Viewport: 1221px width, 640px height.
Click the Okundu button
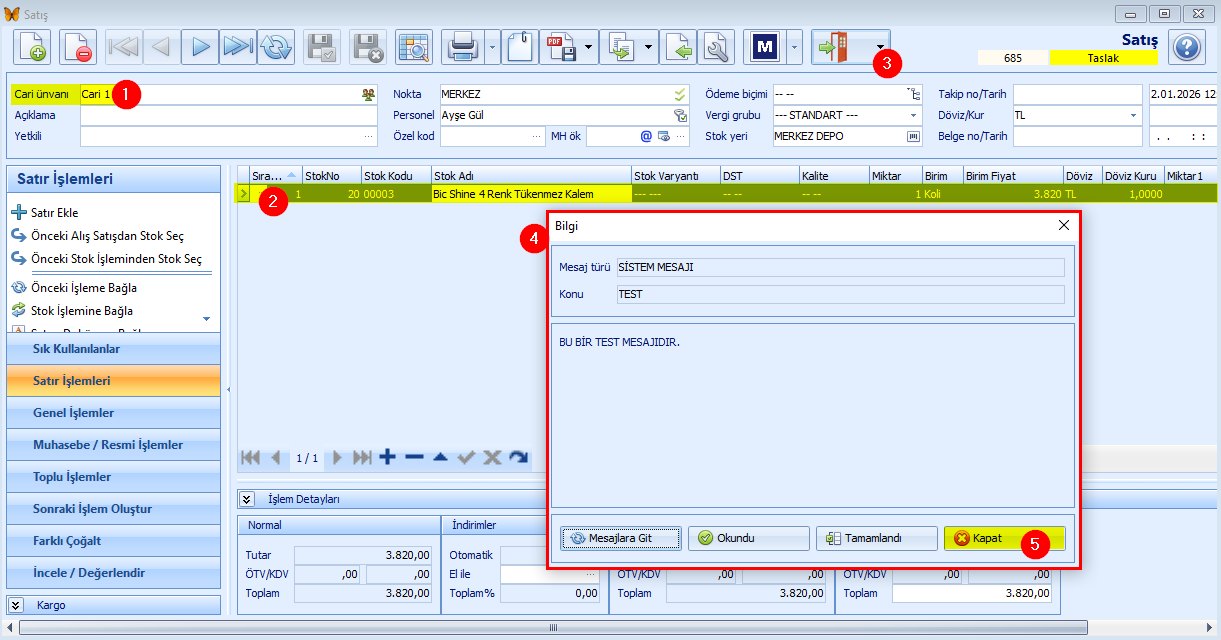click(748, 538)
